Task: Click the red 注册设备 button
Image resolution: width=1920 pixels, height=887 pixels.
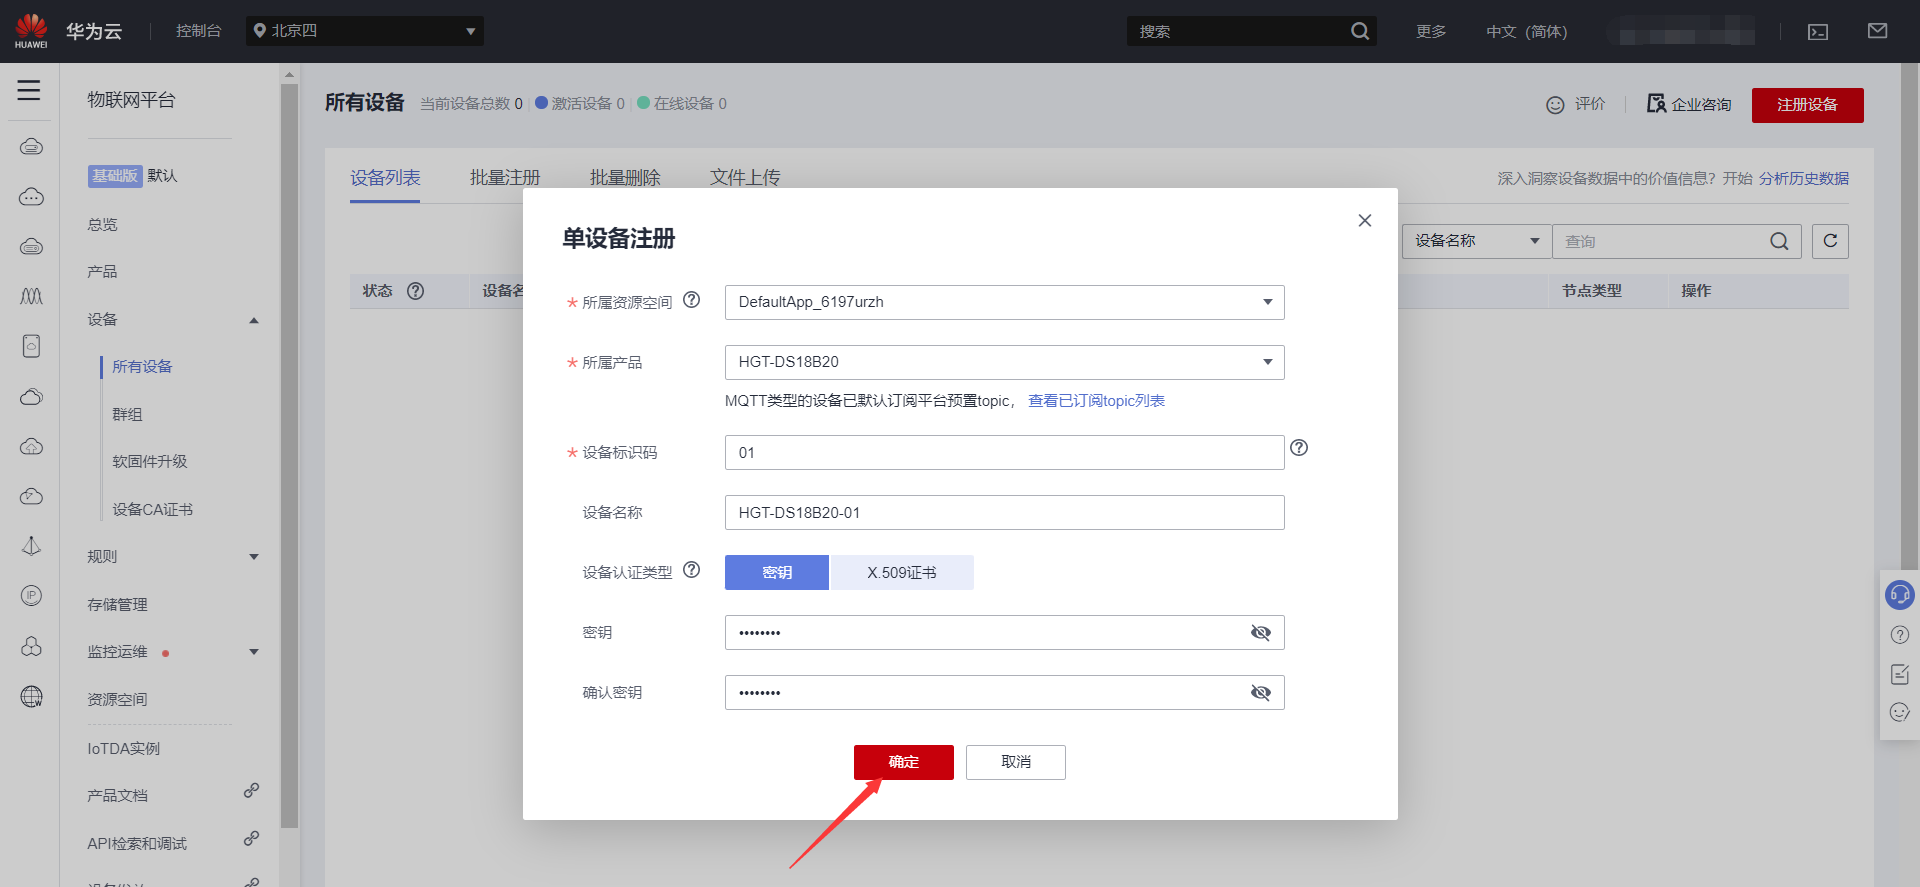Action: point(1807,105)
